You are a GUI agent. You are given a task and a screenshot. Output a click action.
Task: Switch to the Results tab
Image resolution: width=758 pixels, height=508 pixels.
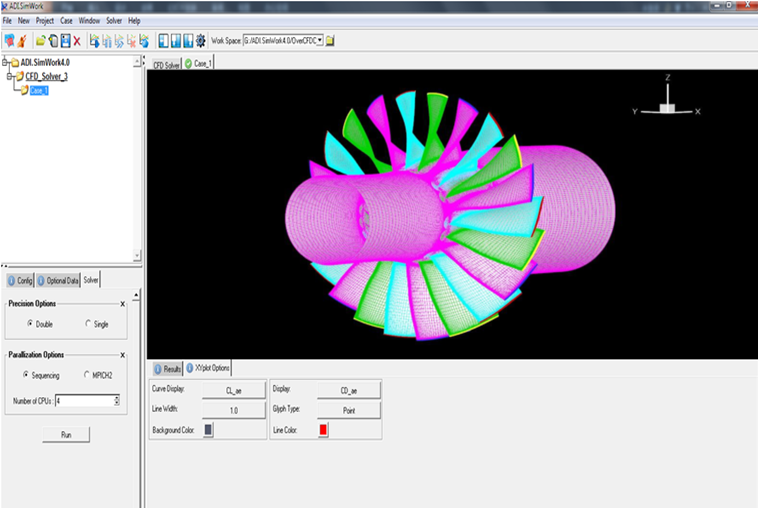pyautogui.click(x=166, y=369)
